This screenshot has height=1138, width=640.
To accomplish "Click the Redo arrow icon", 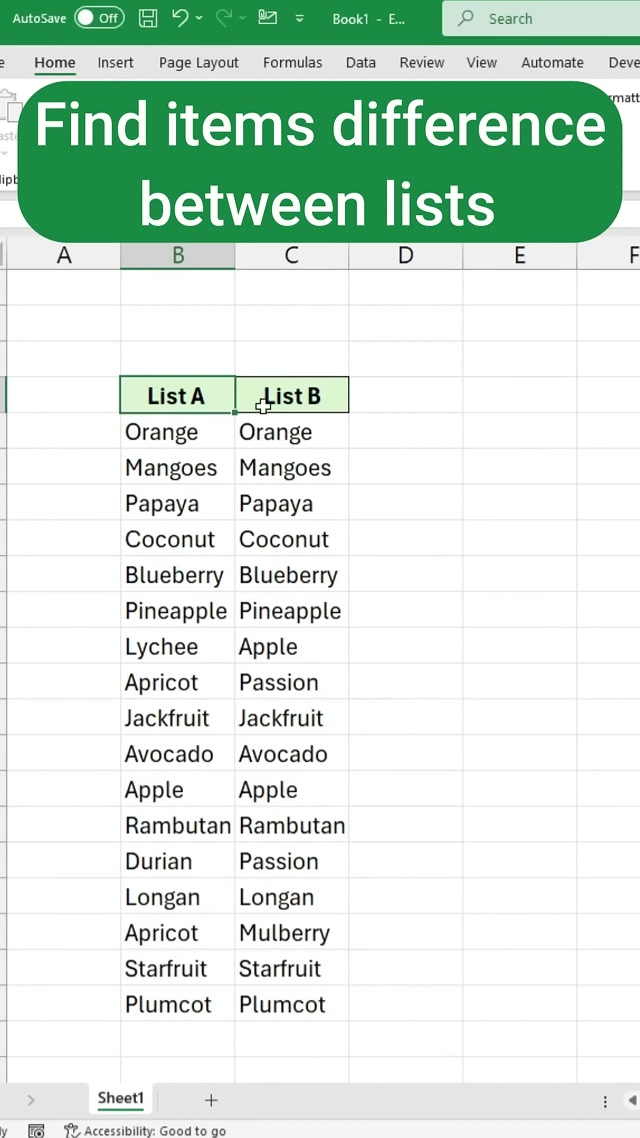I will [224, 18].
